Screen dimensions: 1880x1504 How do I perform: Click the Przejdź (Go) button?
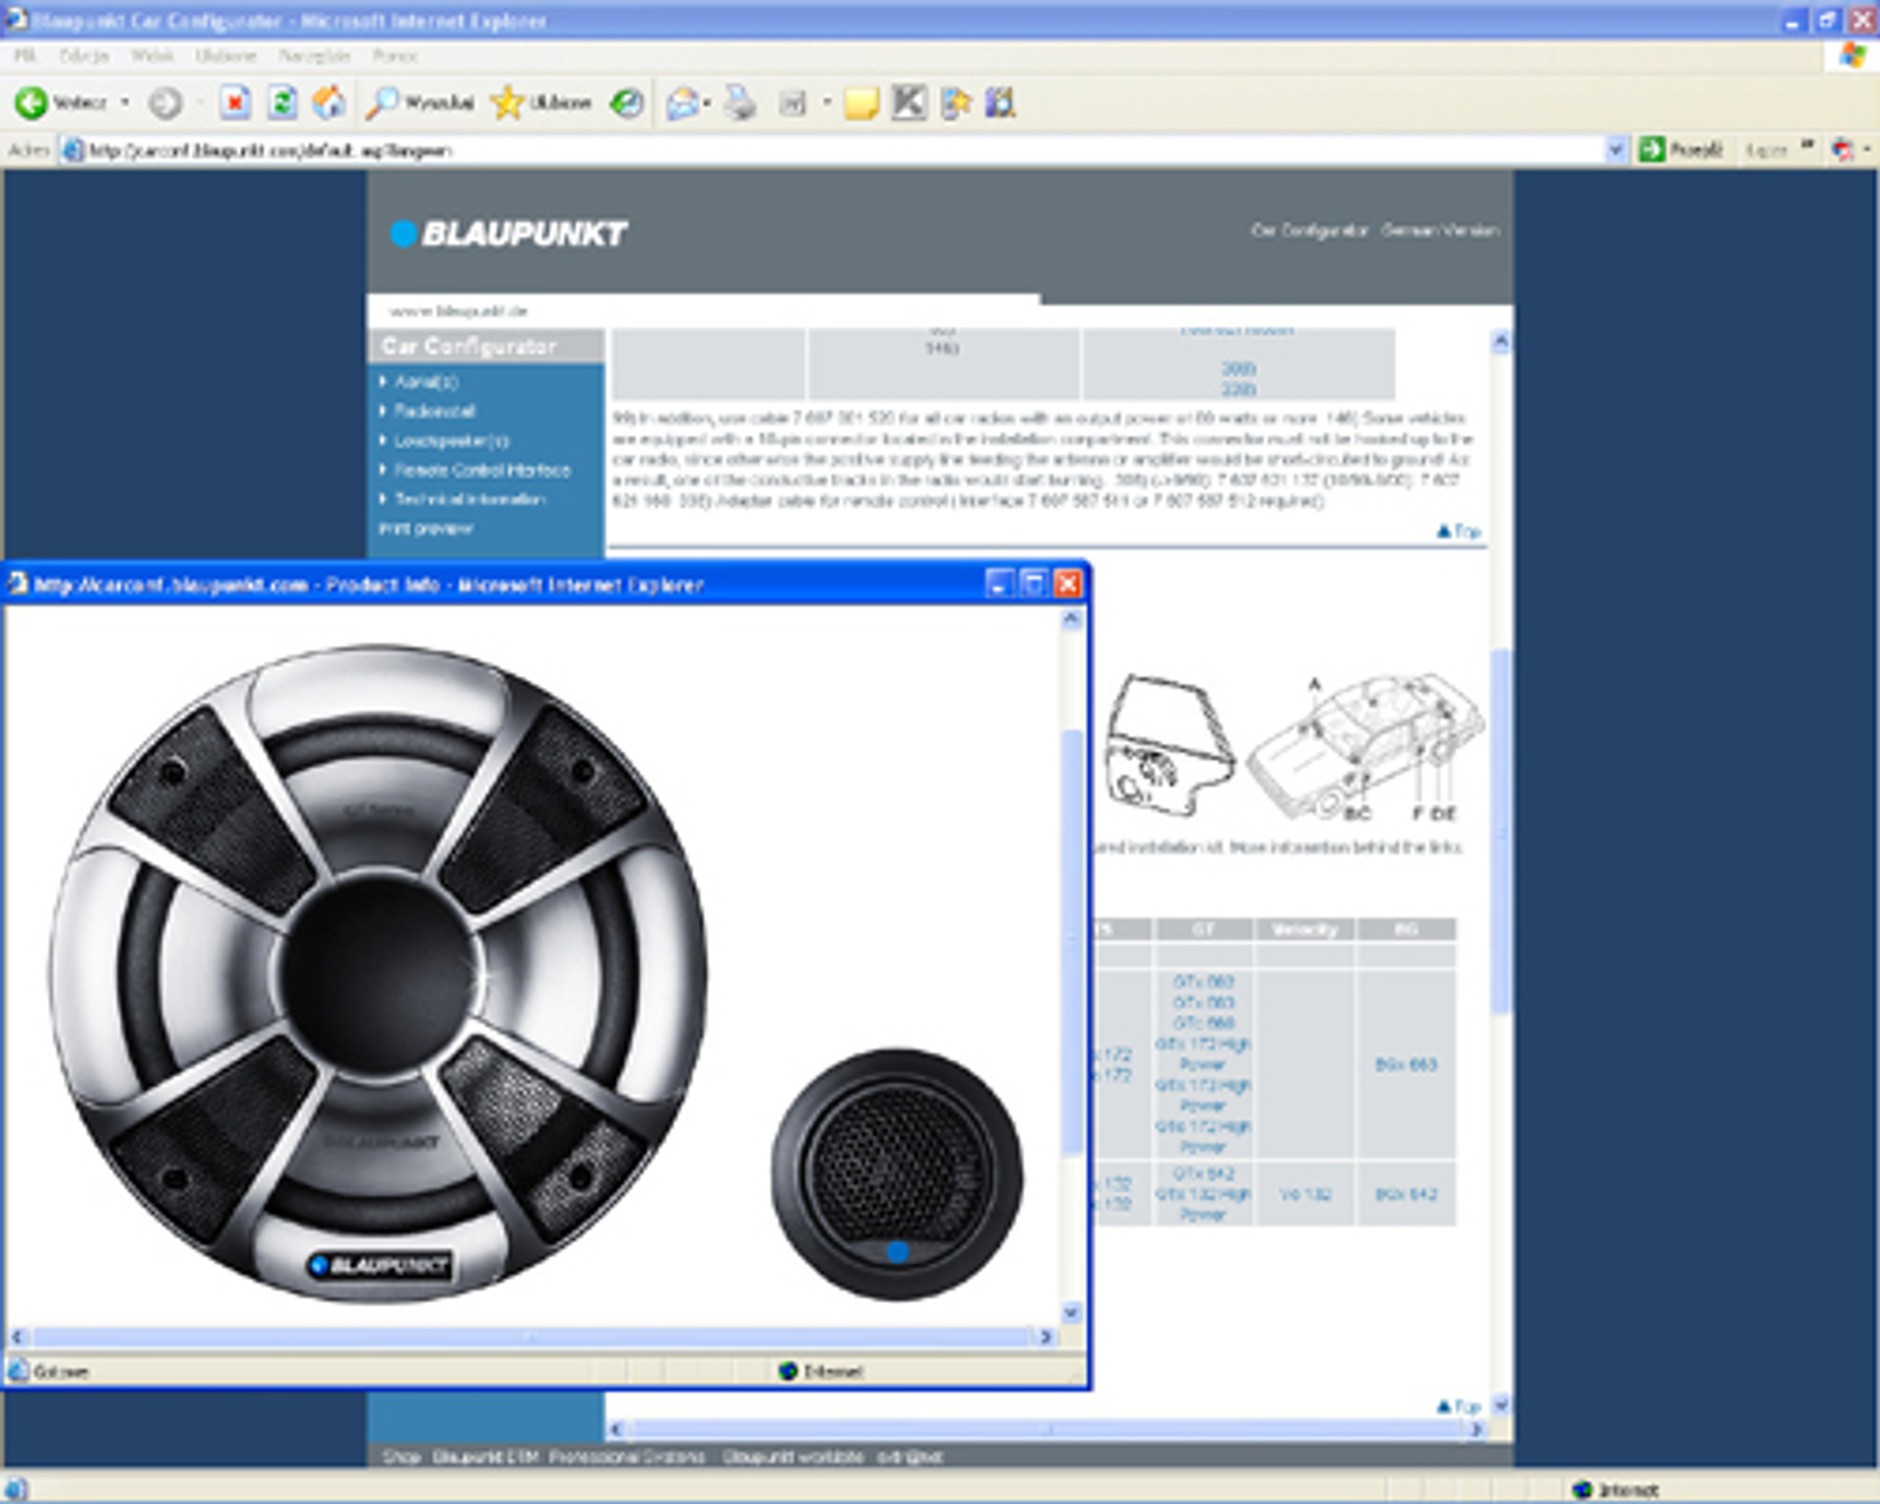pyautogui.click(x=1683, y=150)
